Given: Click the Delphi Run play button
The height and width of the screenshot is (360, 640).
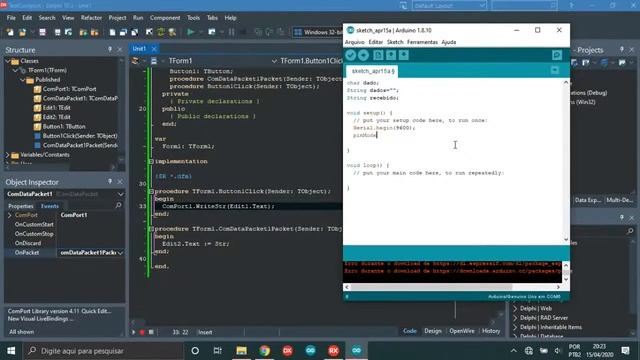Looking at the screenshot, I should (x=191, y=32).
